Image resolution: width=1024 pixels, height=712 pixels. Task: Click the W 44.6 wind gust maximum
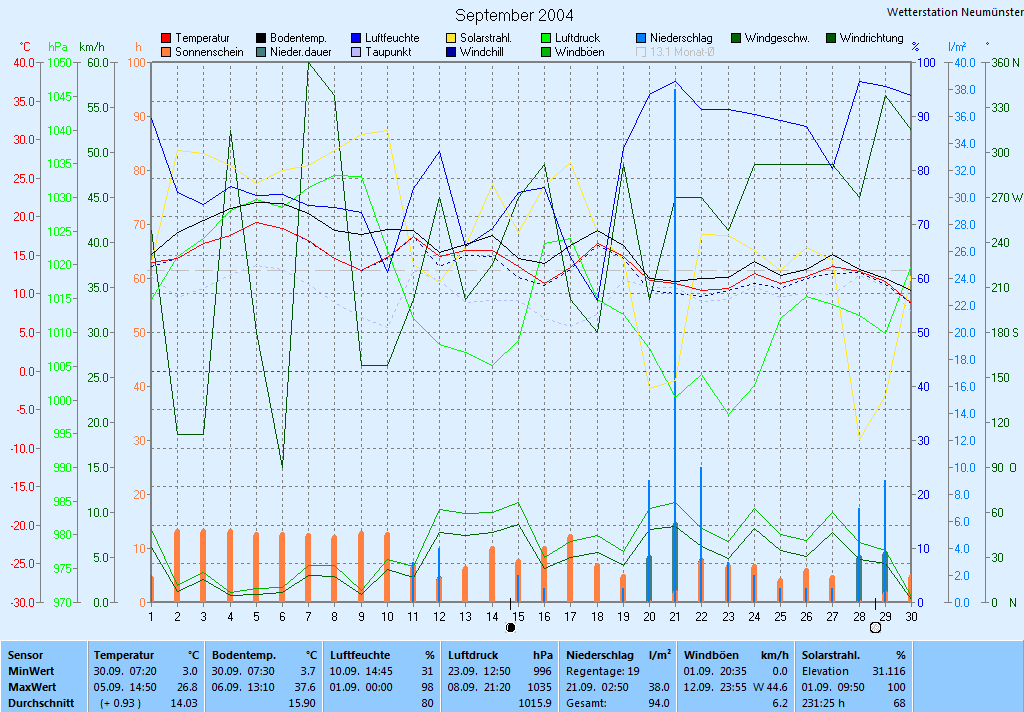point(771,687)
